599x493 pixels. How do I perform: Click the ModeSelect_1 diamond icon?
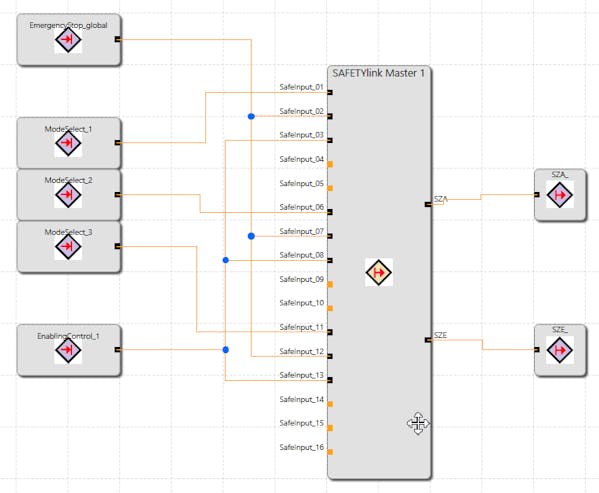pos(68,143)
